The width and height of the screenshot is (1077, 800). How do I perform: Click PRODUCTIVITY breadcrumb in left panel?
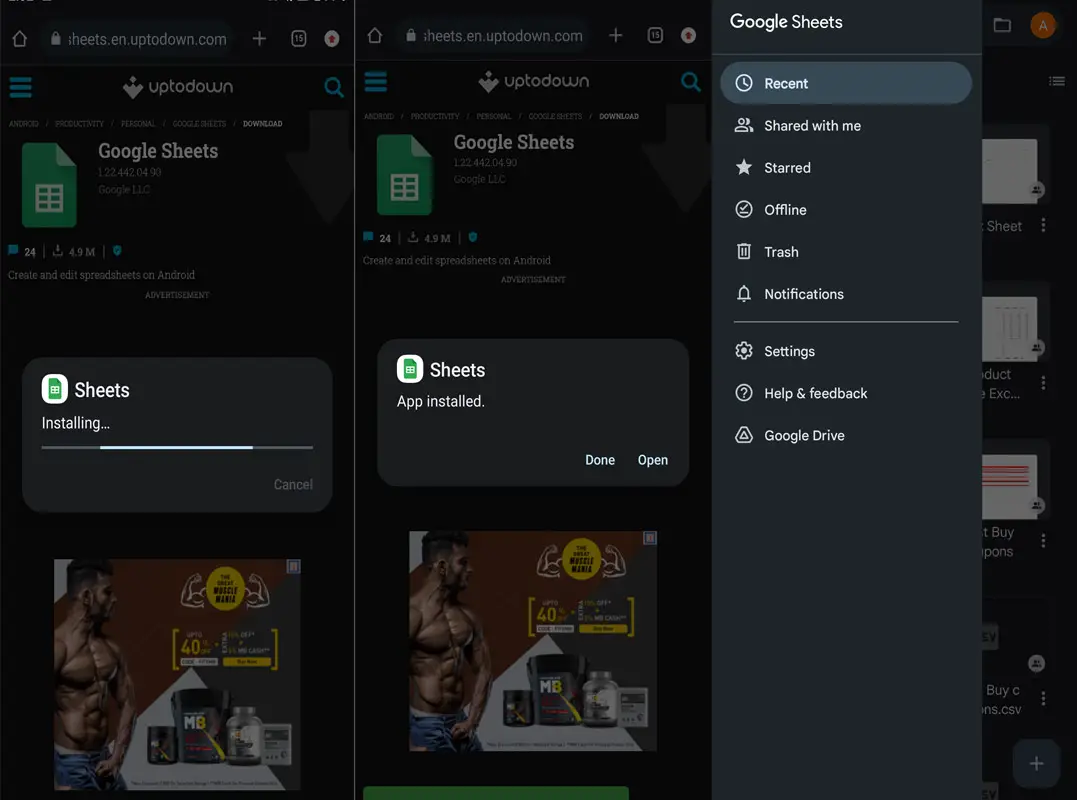80,124
